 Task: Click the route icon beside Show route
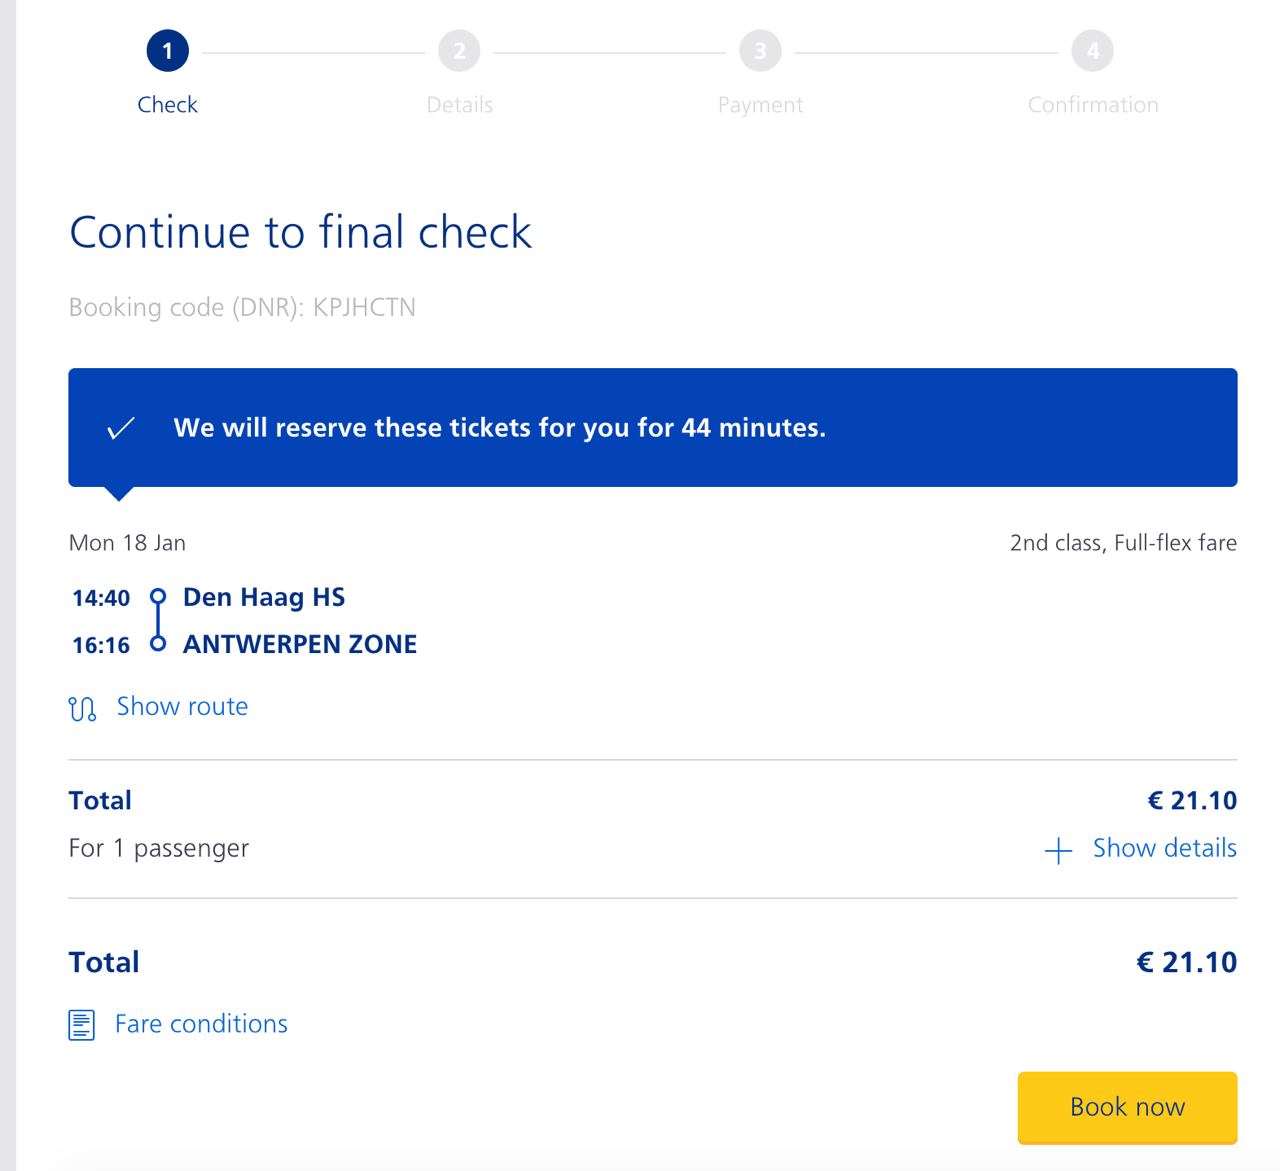tap(82, 708)
